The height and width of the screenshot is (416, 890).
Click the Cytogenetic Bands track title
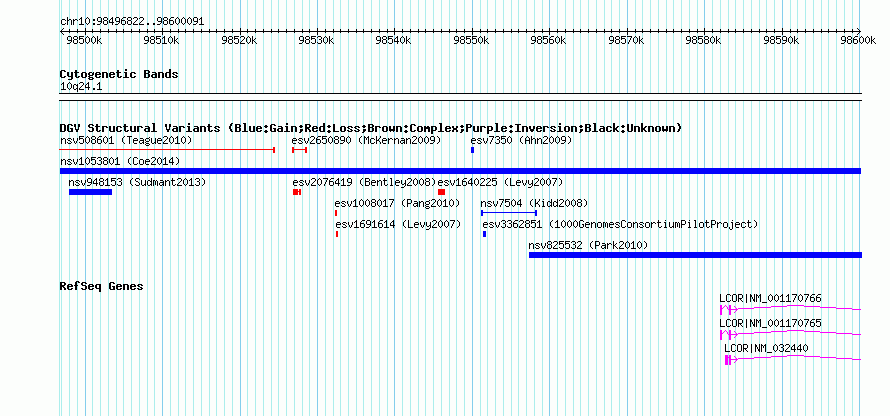coord(119,74)
